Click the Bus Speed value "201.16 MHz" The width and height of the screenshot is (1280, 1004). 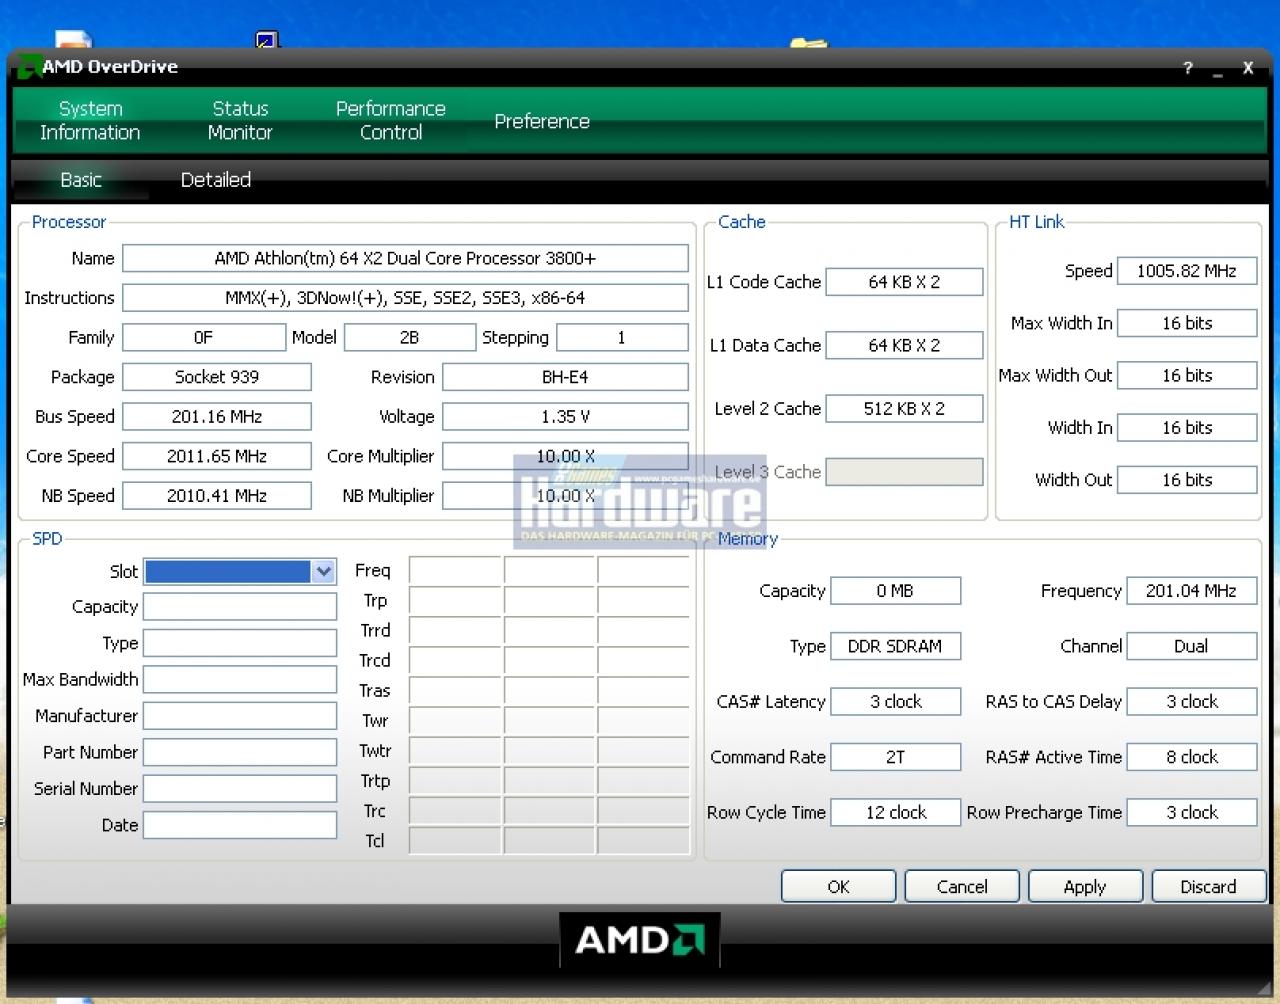click(x=217, y=417)
